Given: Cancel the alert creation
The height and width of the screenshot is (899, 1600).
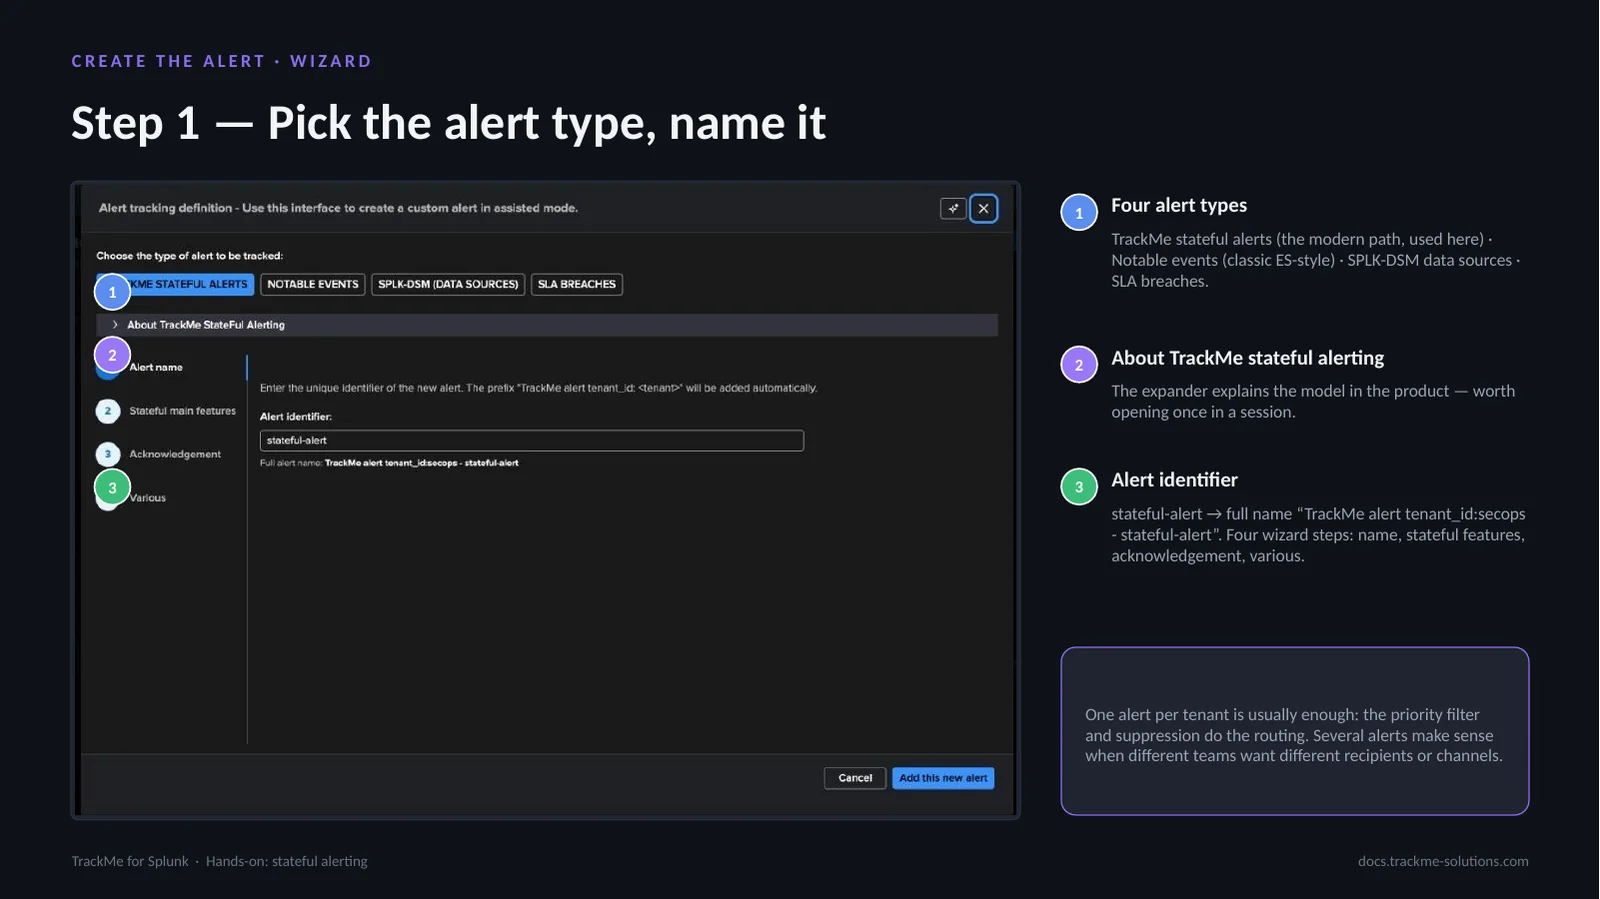Looking at the screenshot, I should point(855,778).
